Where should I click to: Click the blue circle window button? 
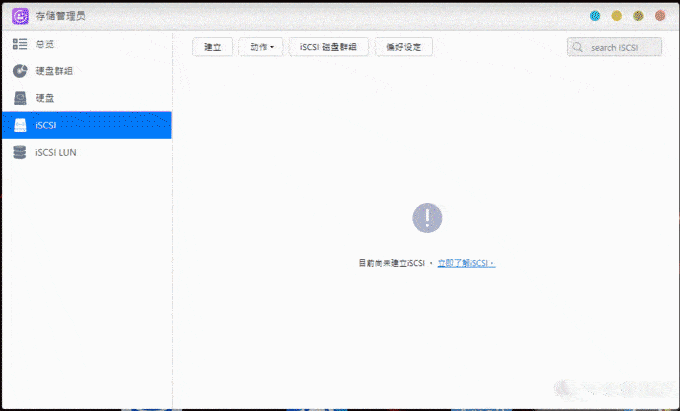click(595, 16)
